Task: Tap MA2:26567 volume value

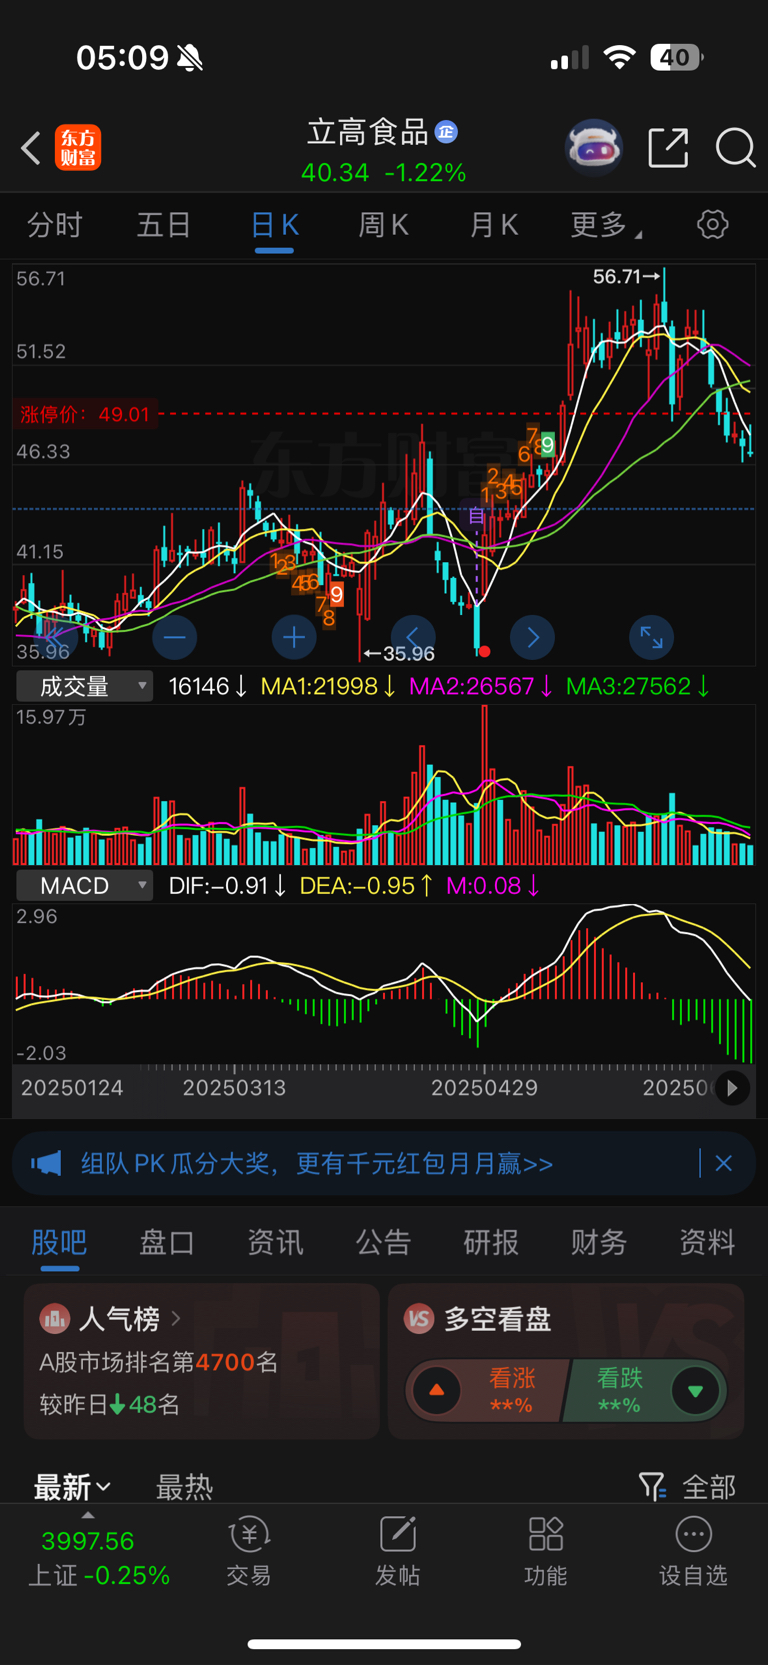Action: tap(481, 686)
